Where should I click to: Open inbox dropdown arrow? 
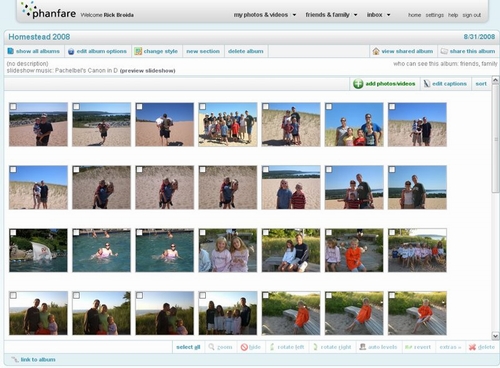tap(388, 15)
